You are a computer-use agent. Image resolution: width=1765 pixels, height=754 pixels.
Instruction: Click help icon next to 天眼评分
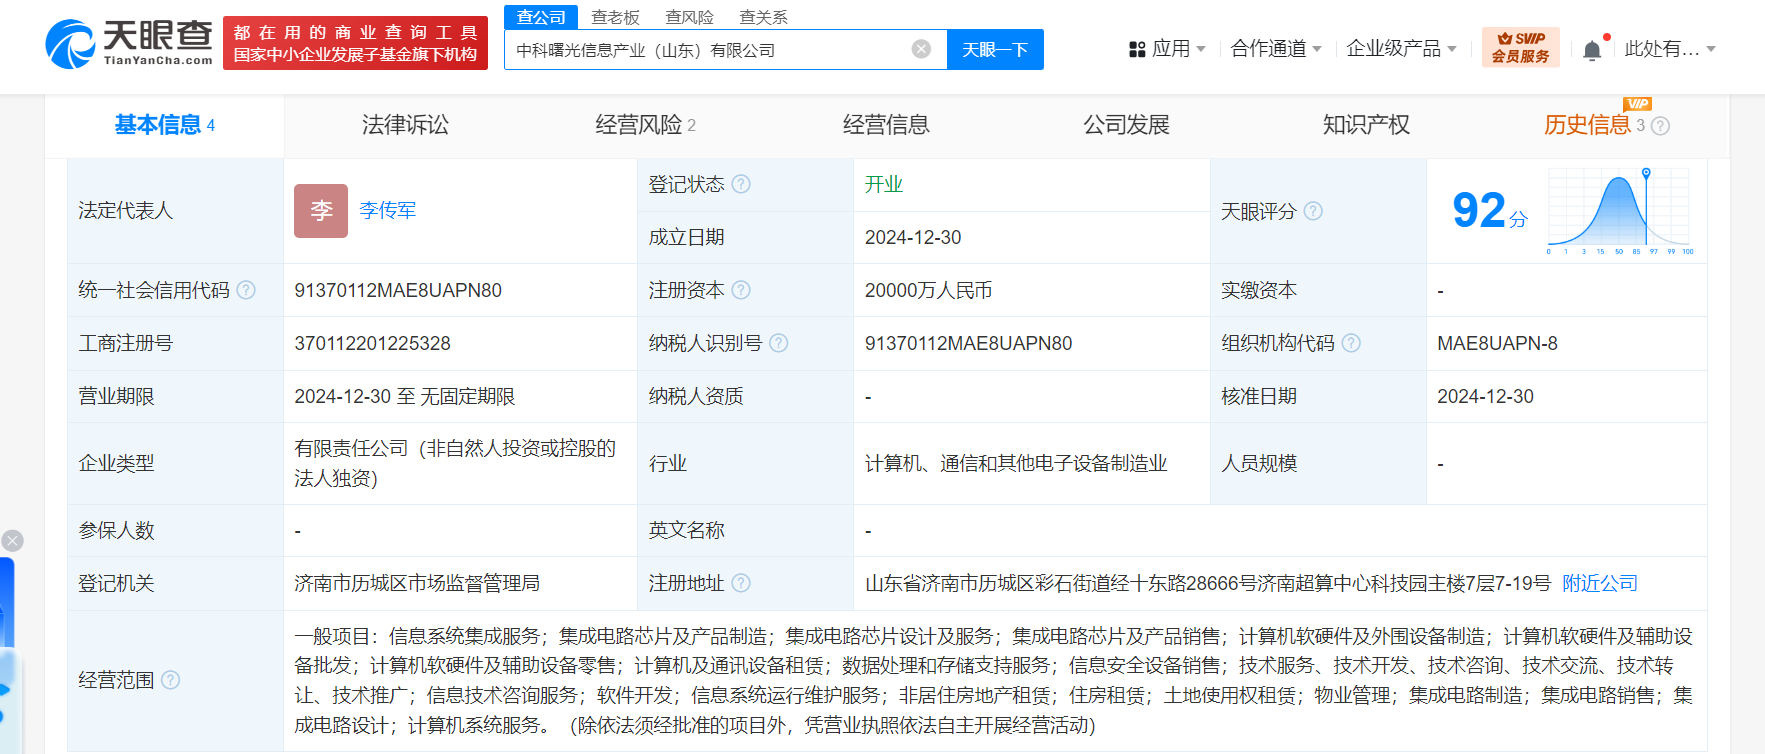tap(1313, 211)
